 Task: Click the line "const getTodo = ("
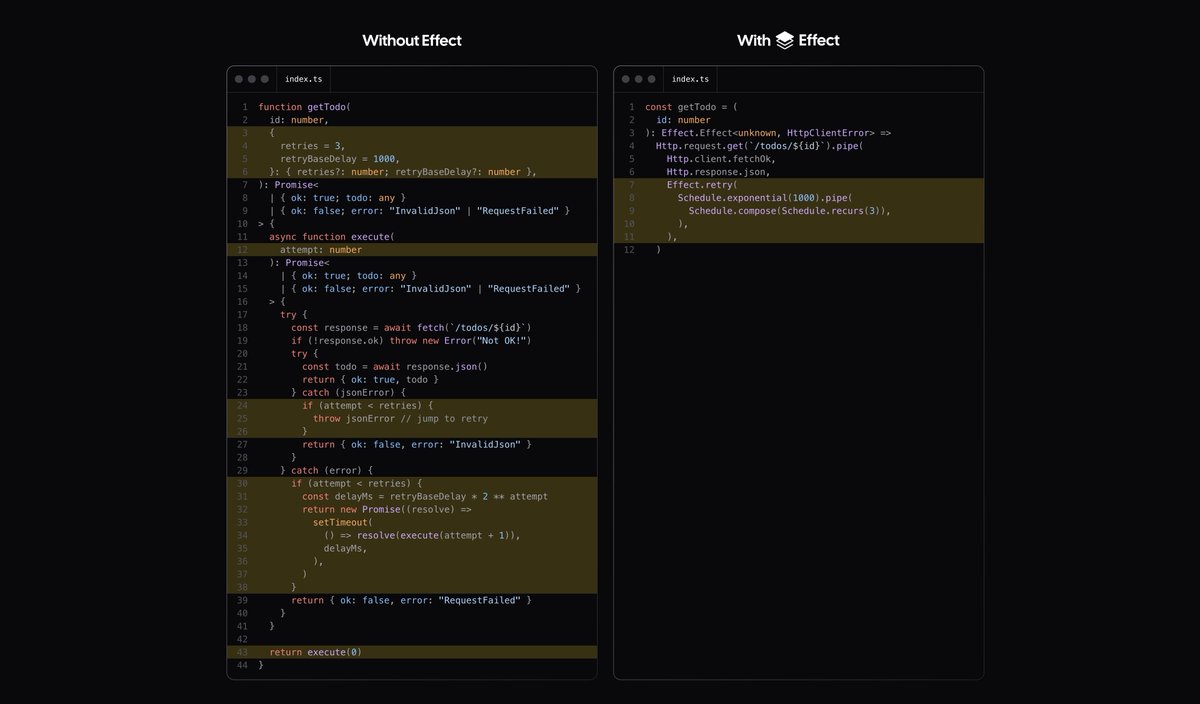point(691,107)
